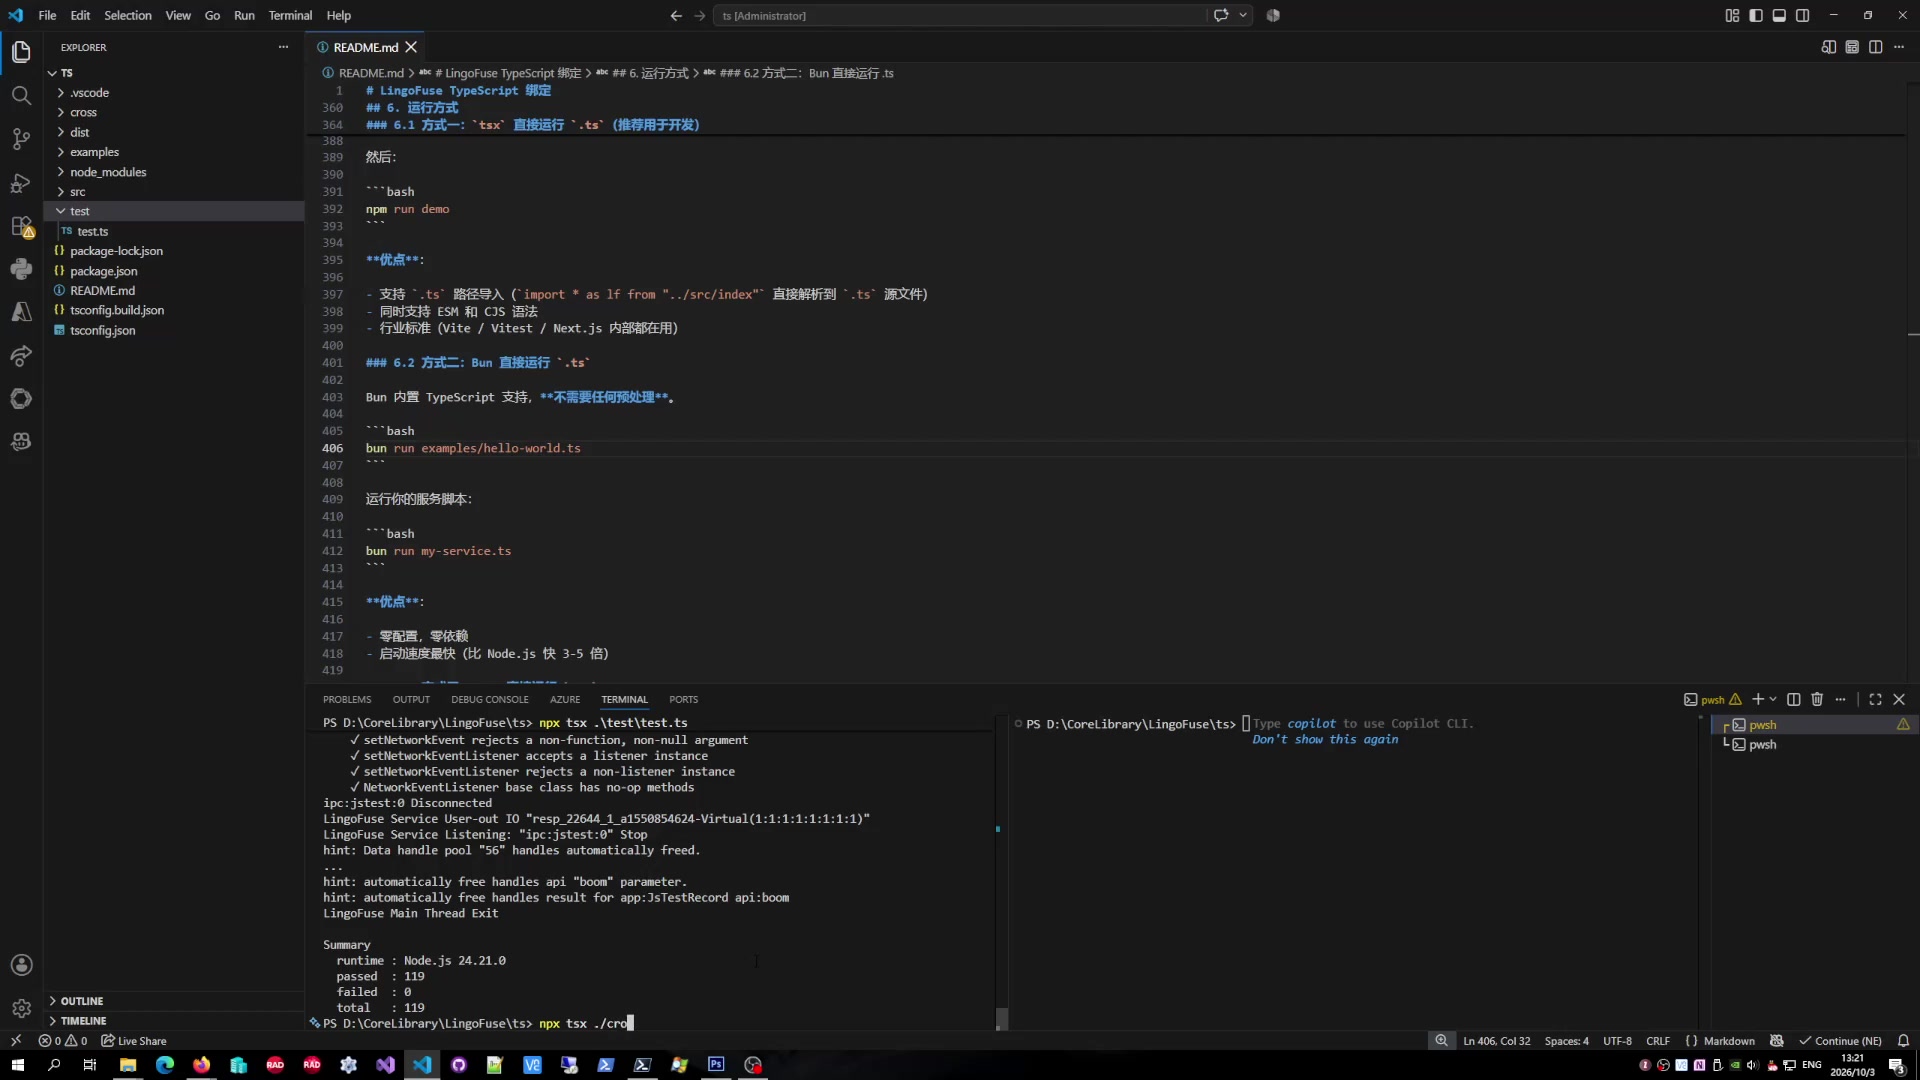Image resolution: width=1920 pixels, height=1080 pixels.
Task: Open notifications bell in status bar
Action: click(x=1903, y=1041)
